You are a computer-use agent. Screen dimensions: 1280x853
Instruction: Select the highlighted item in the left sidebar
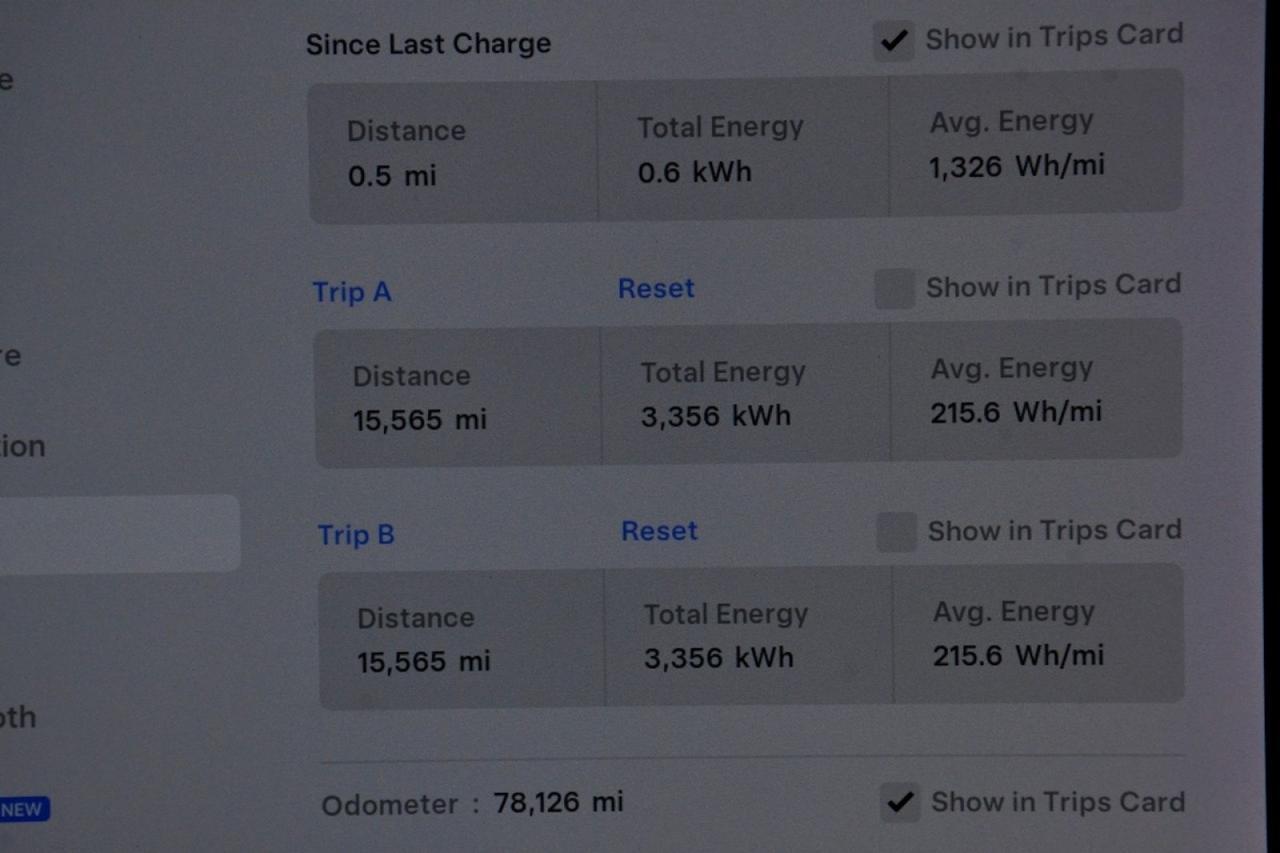tap(120, 534)
